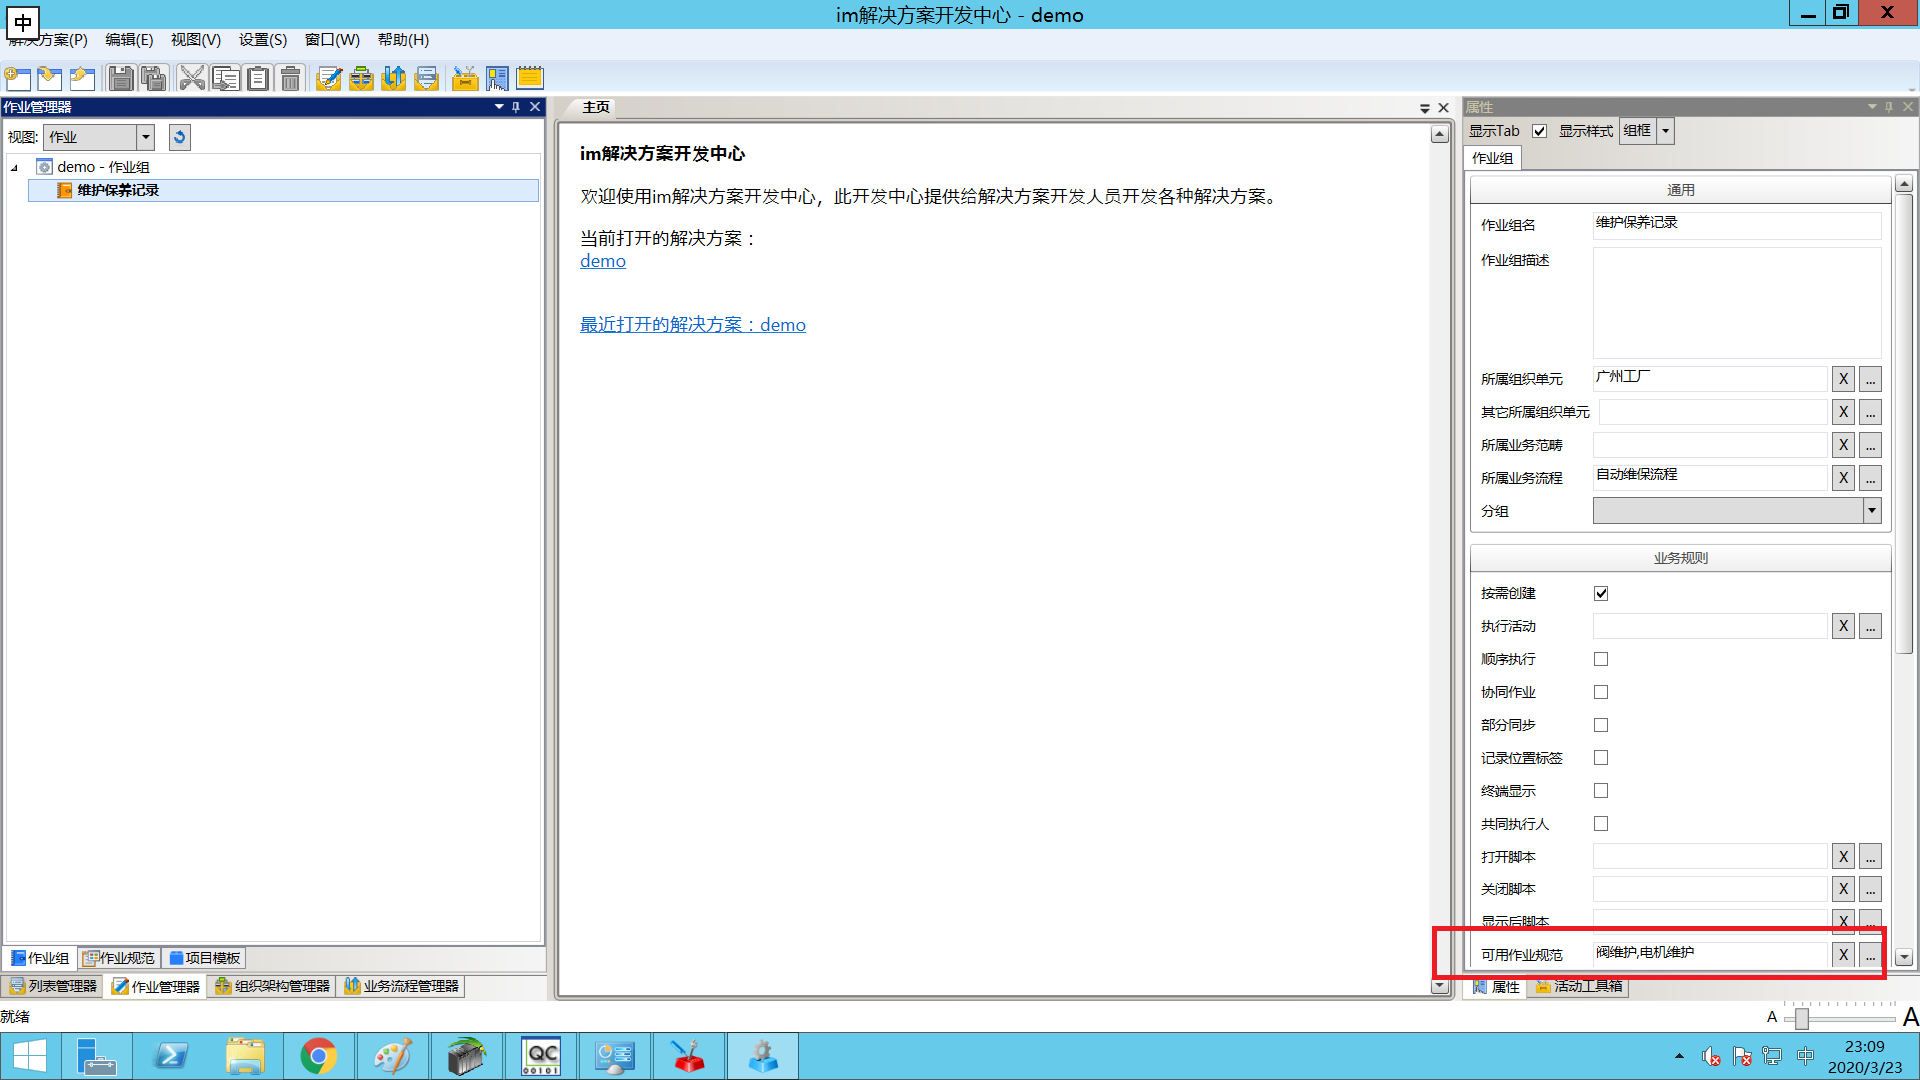1920x1080 pixels.
Task: Click the 作业组名 input field
Action: 1736,223
